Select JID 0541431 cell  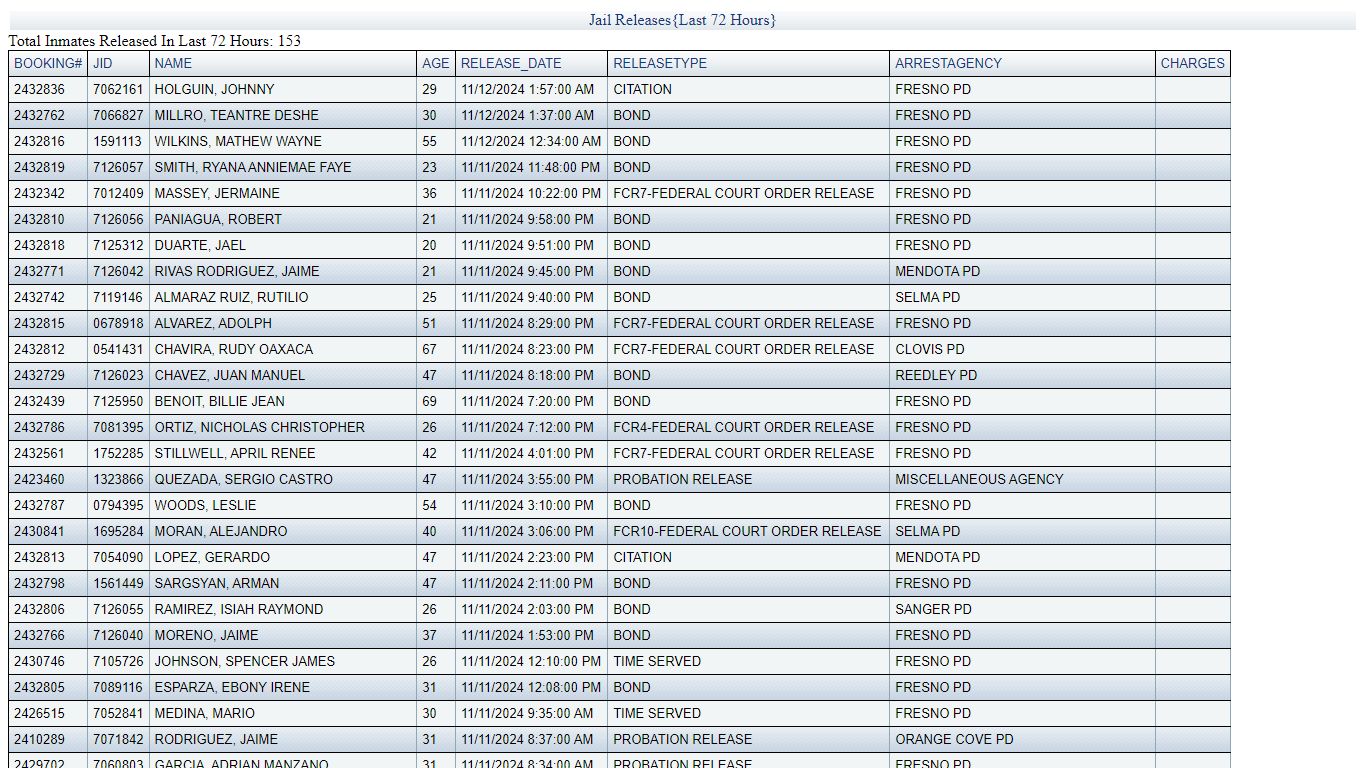(118, 349)
